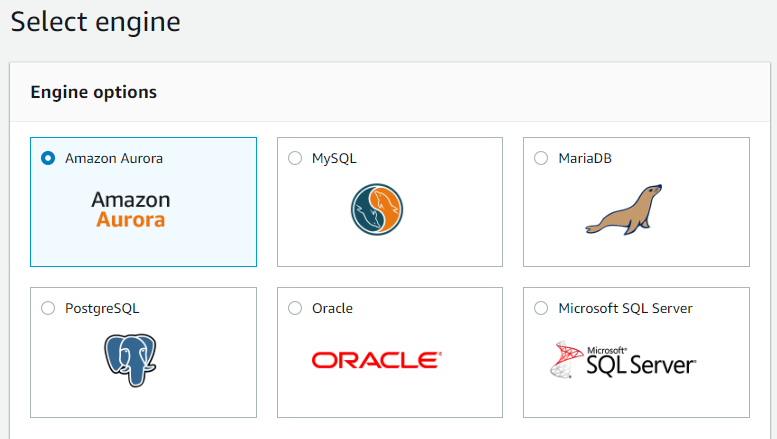
Task: Click the "MySQL" option label text
Action: point(334,158)
